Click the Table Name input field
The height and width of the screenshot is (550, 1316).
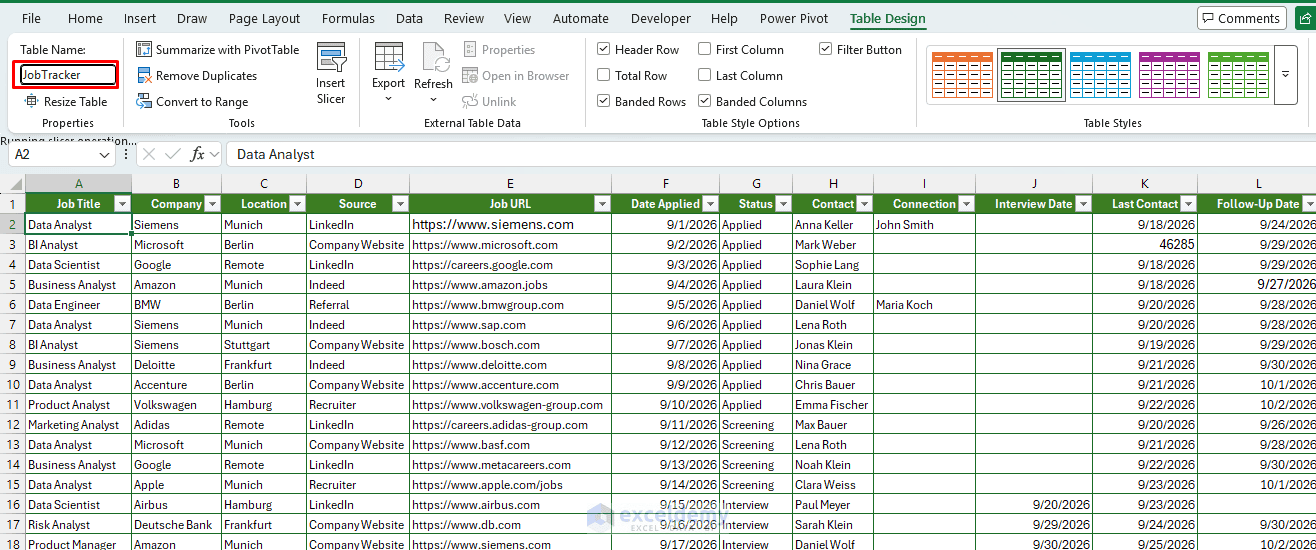[67, 75]
